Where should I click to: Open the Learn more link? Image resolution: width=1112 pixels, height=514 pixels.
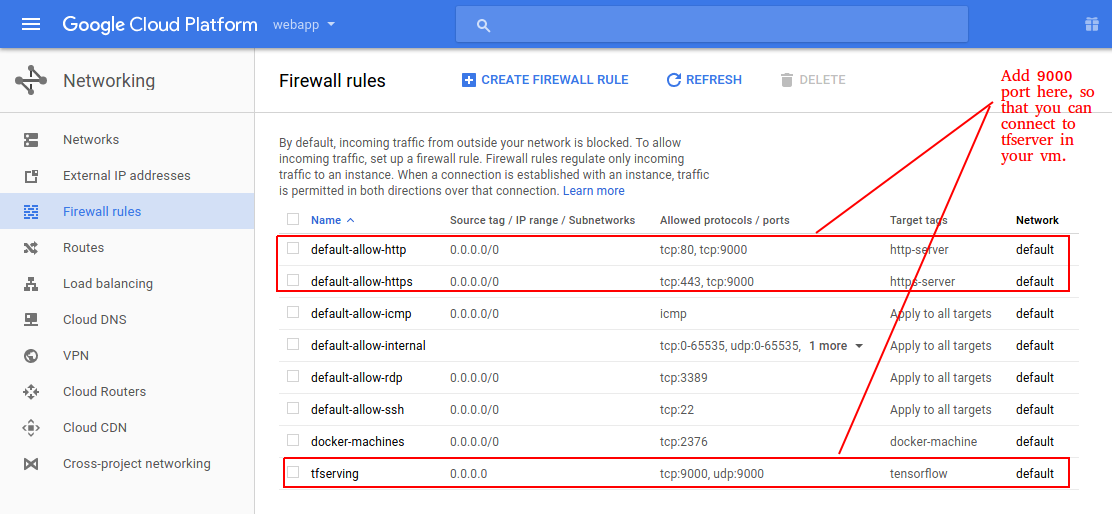tap(594, 191)
